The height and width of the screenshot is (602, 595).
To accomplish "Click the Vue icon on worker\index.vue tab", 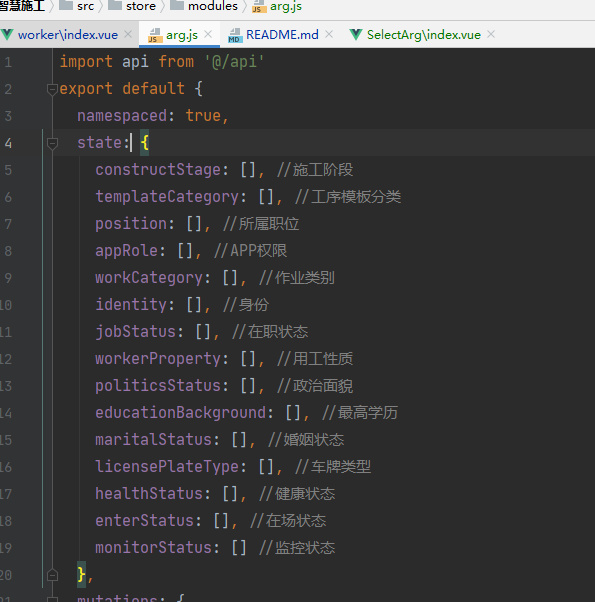I will (7, 35).
